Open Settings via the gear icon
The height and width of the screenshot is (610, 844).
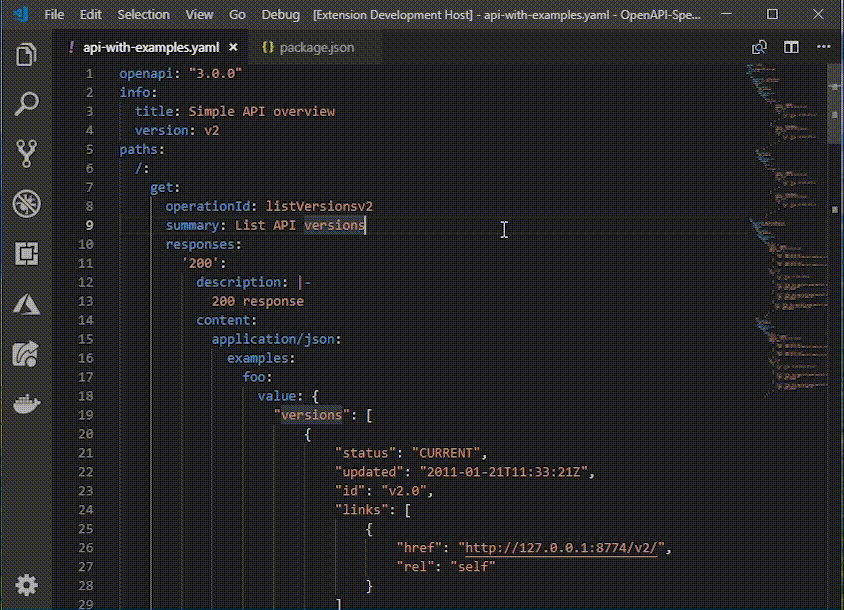pos(27,585)
